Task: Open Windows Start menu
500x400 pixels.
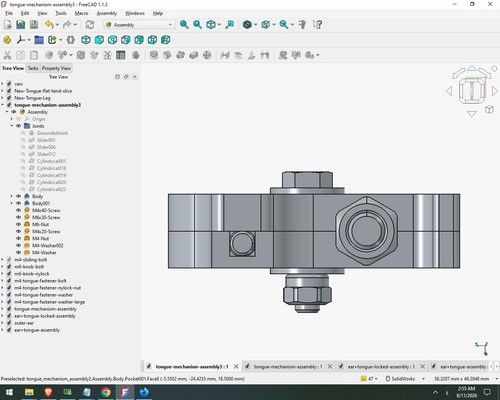Action: (9, 392)
